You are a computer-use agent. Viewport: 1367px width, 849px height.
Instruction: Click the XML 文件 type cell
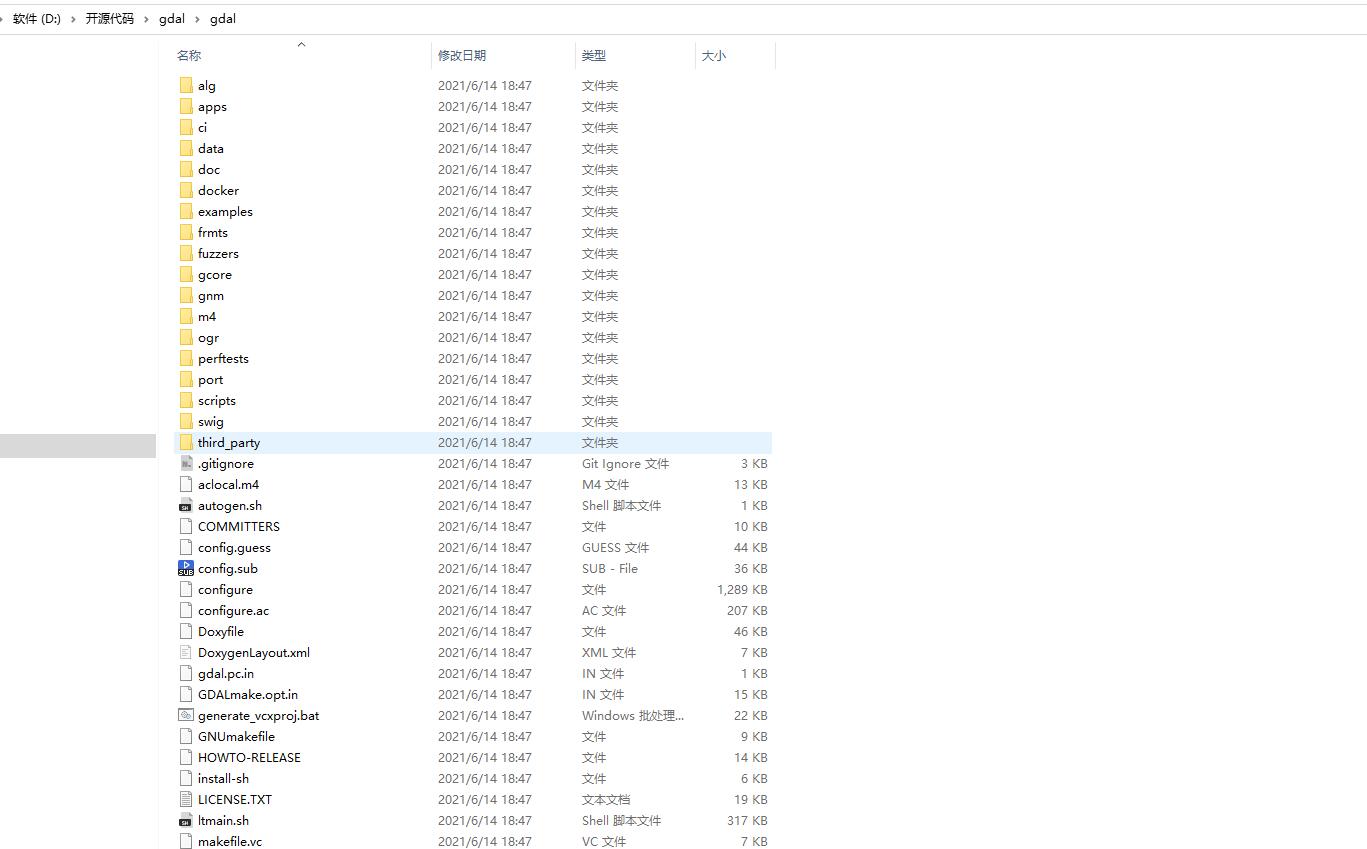609,652
